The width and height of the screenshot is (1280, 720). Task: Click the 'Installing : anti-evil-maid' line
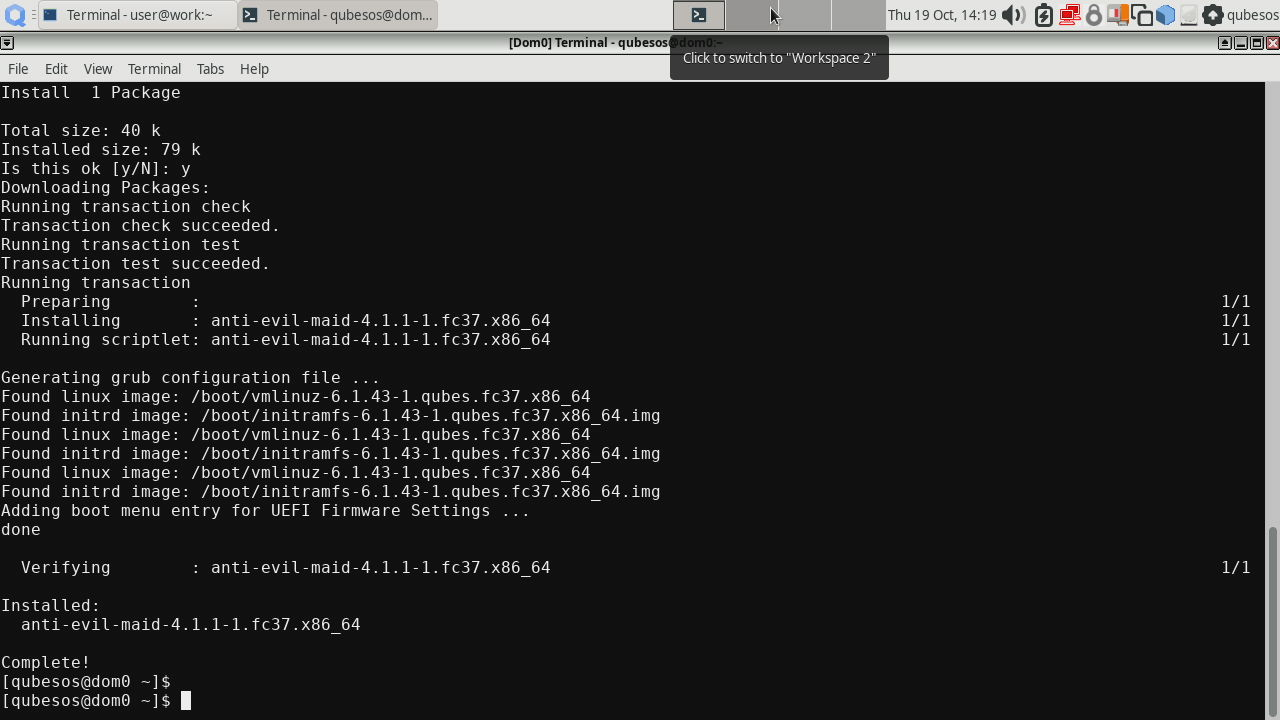286,321
